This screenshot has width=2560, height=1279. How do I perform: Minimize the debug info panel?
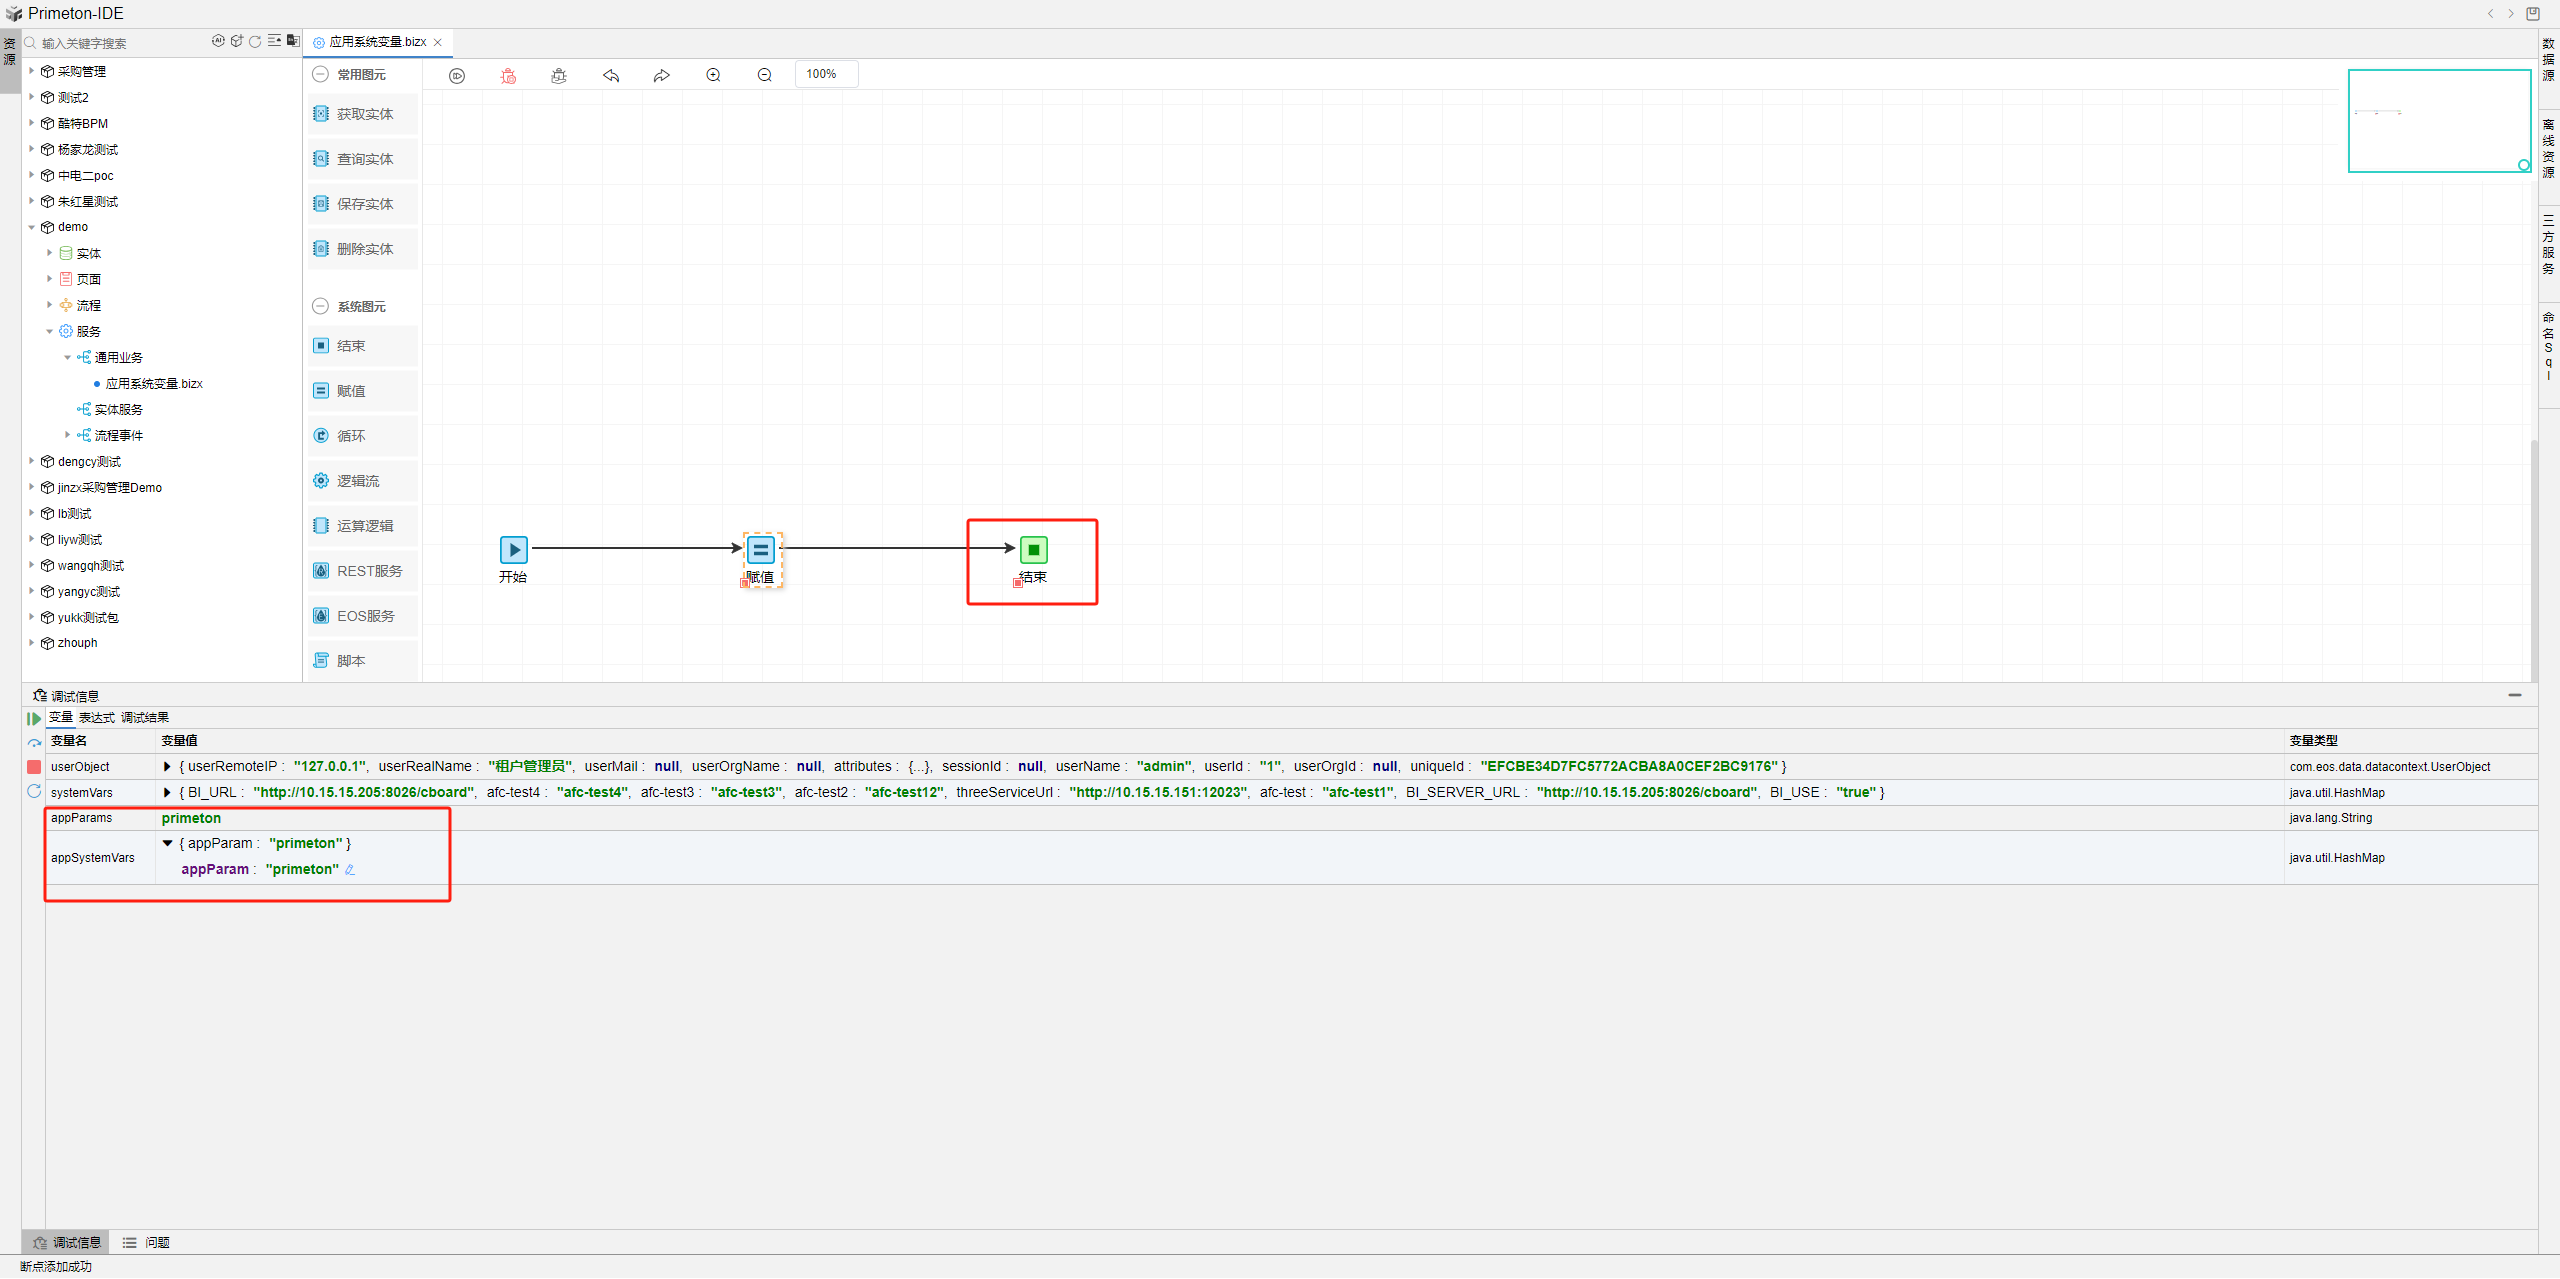pos(2514,695)
